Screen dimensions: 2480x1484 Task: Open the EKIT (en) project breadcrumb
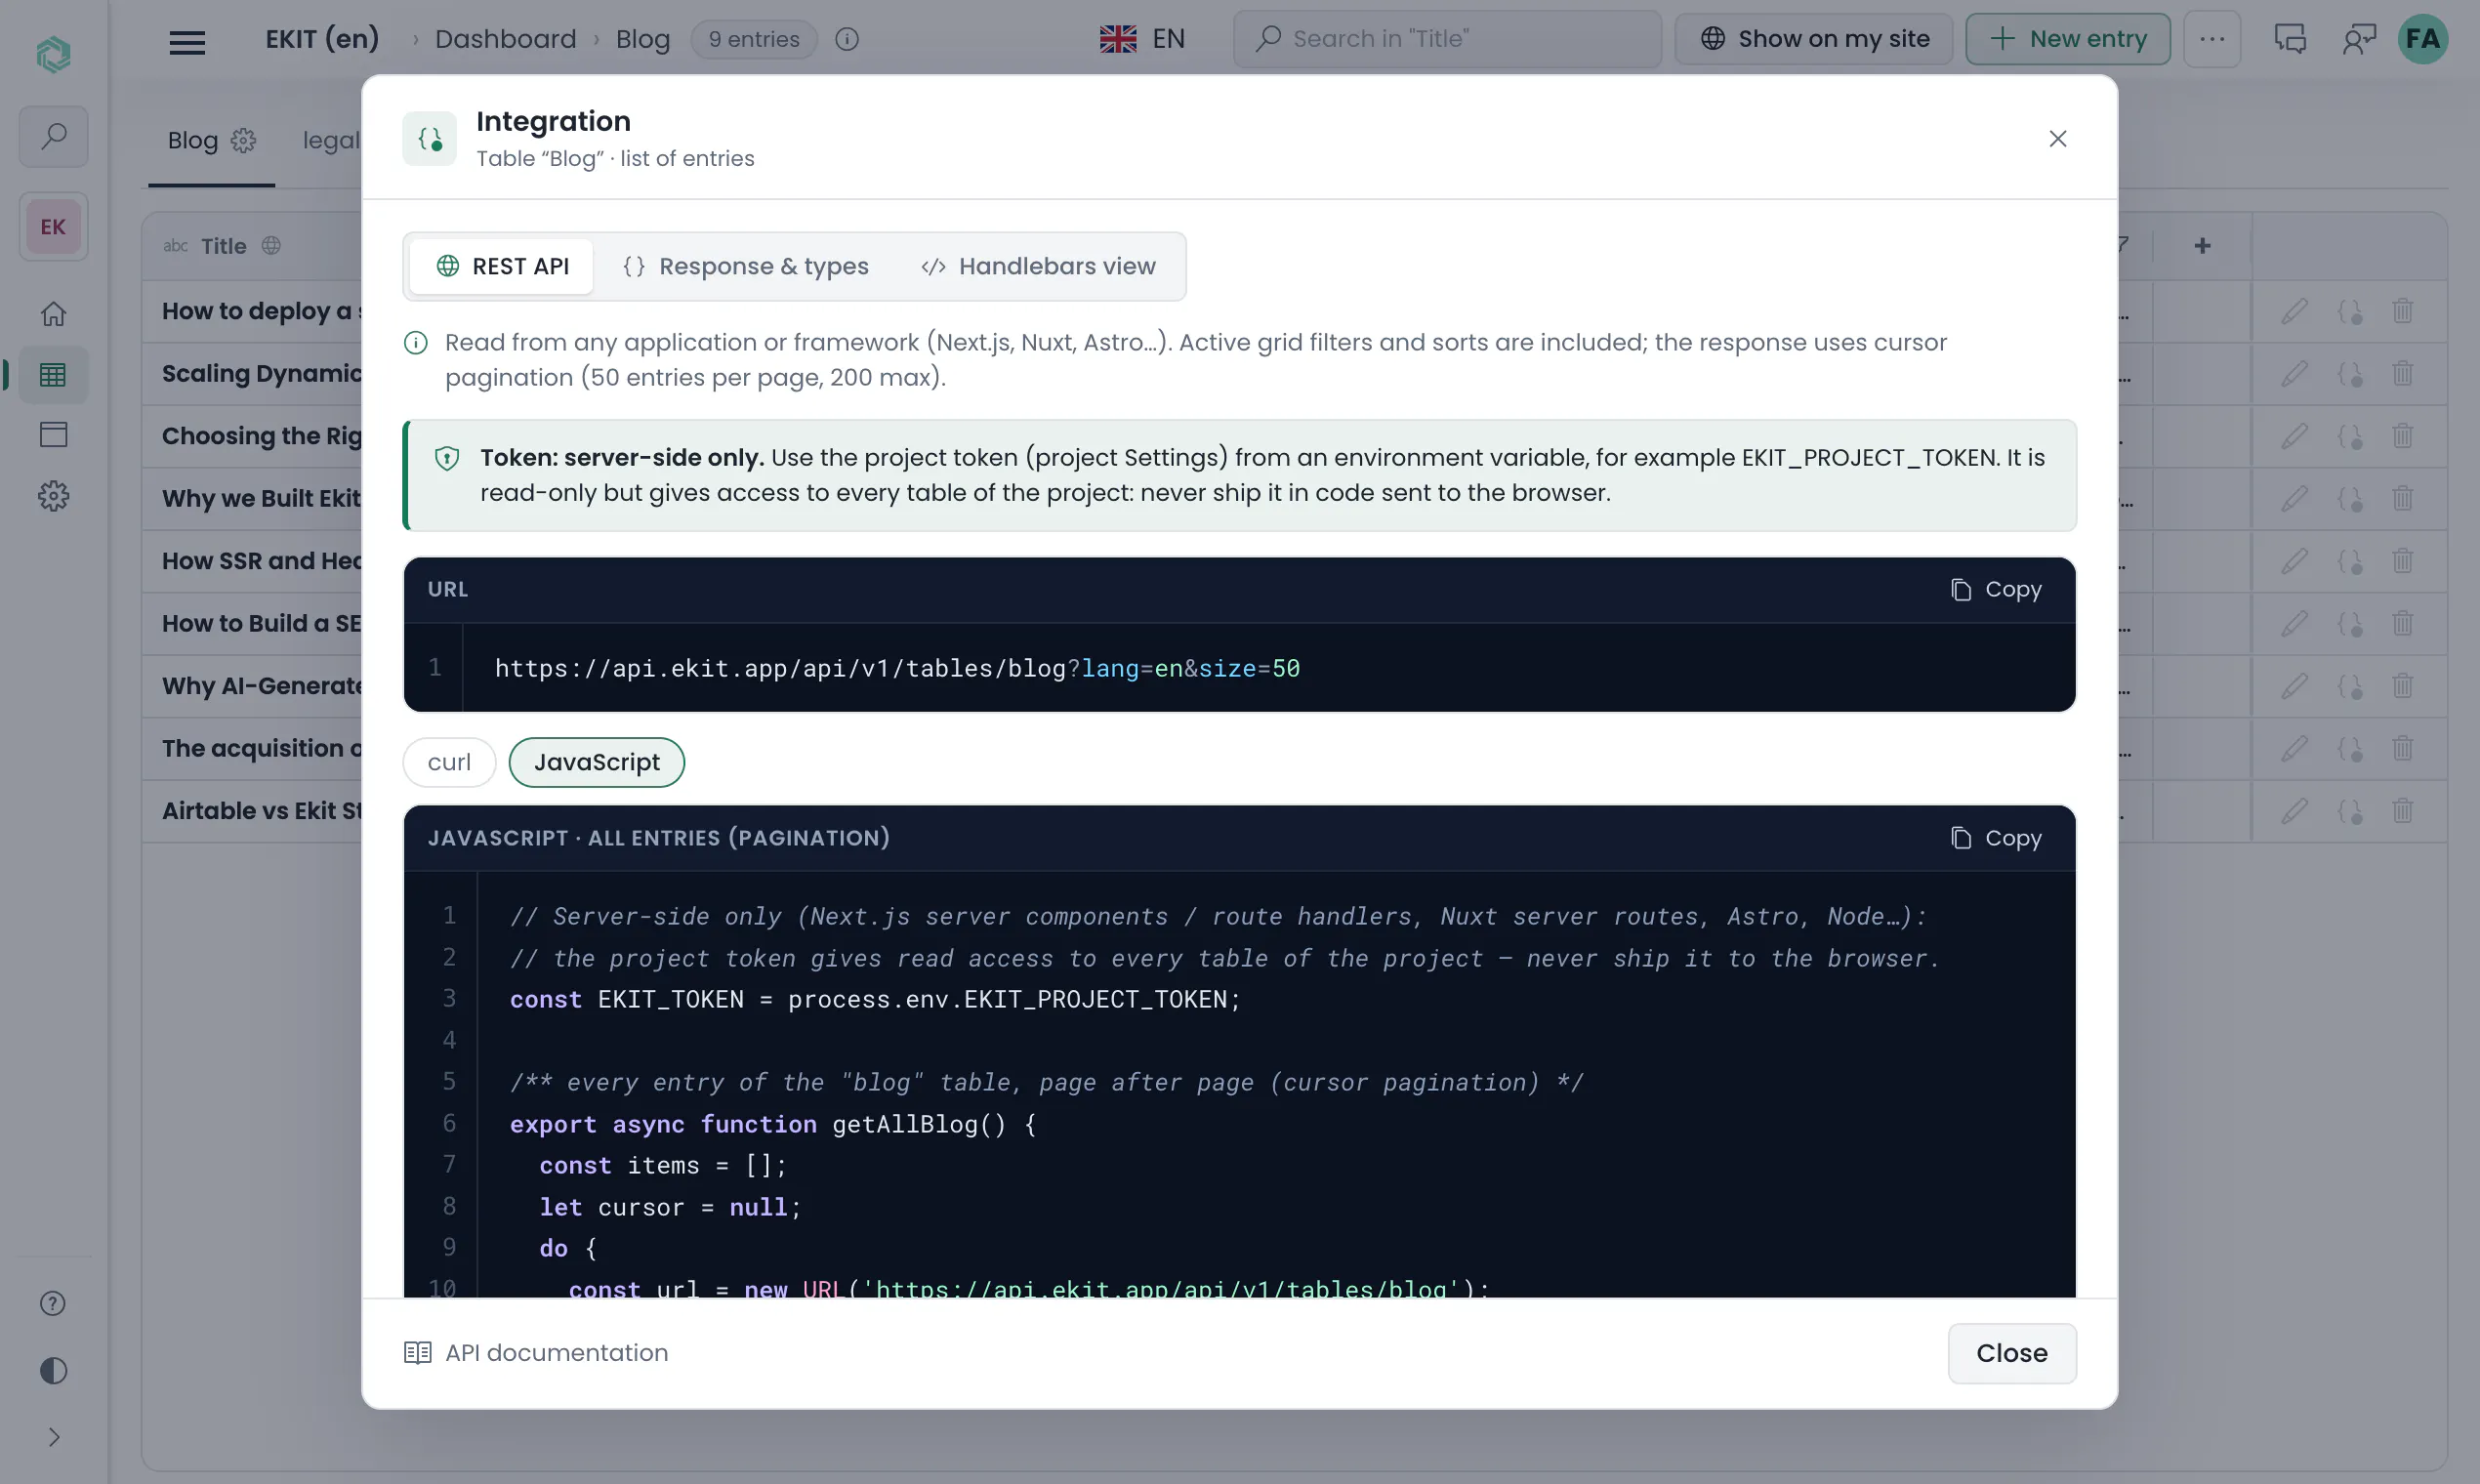click(322, 39)
